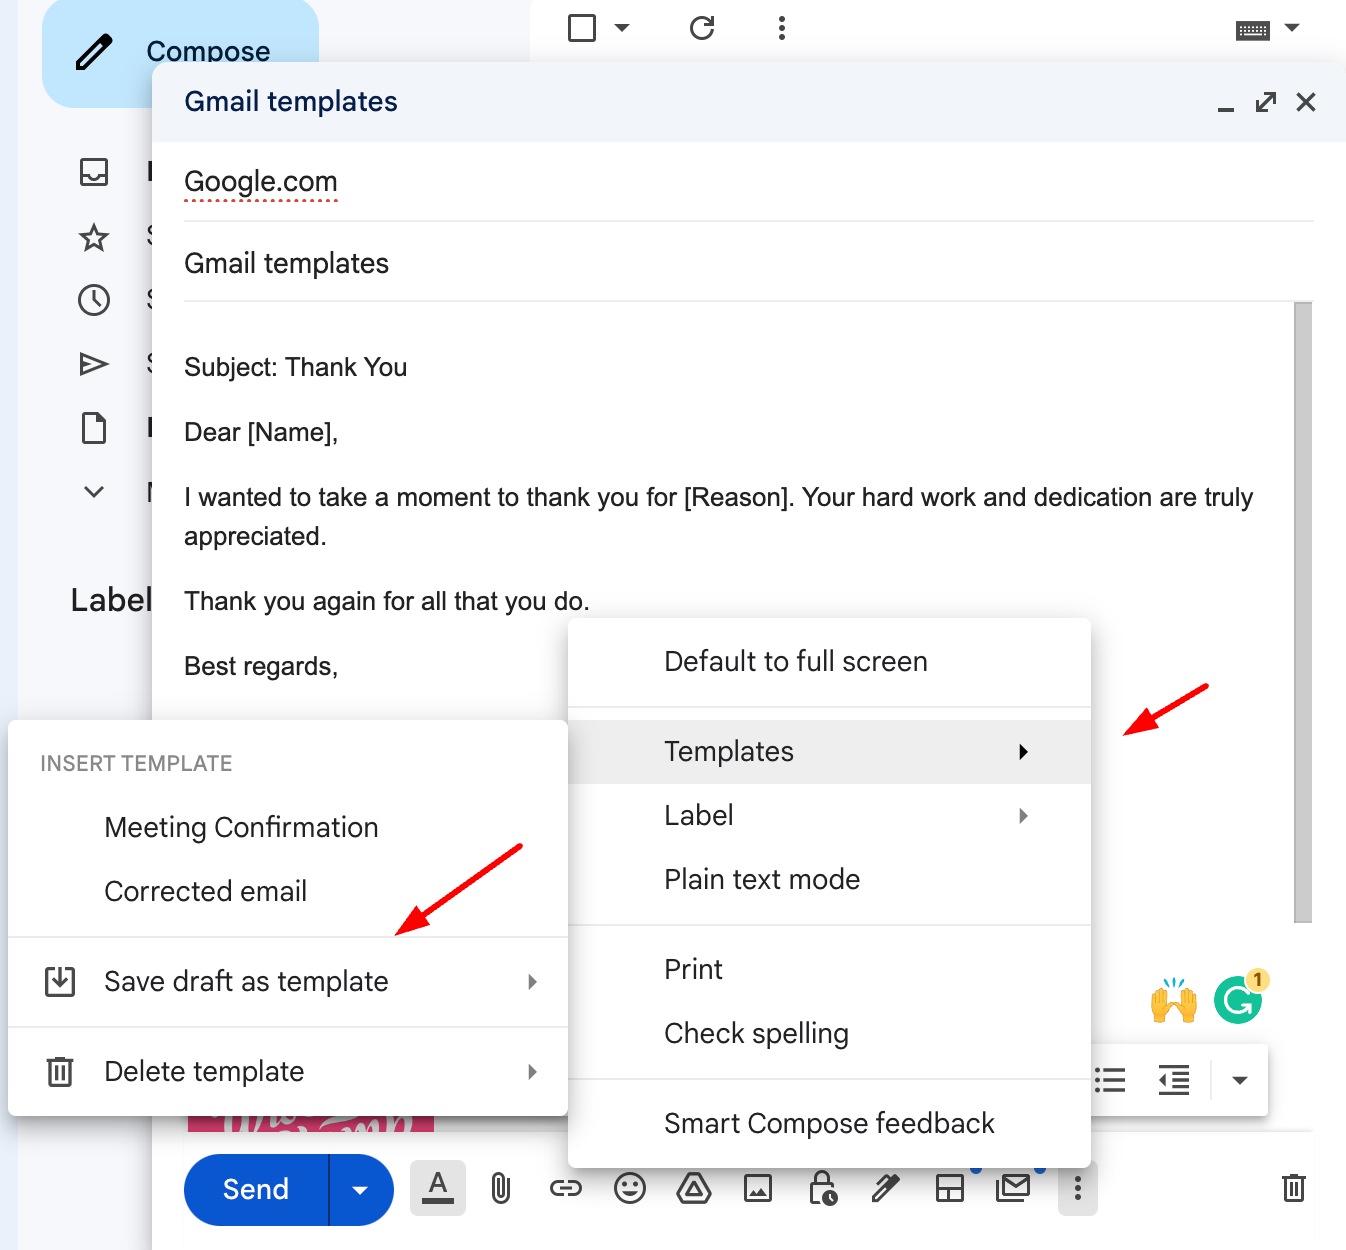Enable confidential mode with the lock icon

822,1189
